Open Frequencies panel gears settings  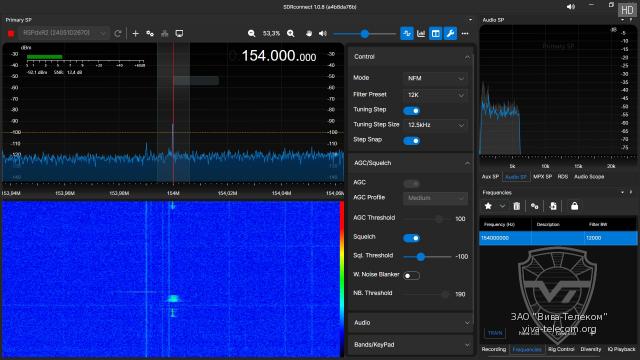click(x=534, y=206)
